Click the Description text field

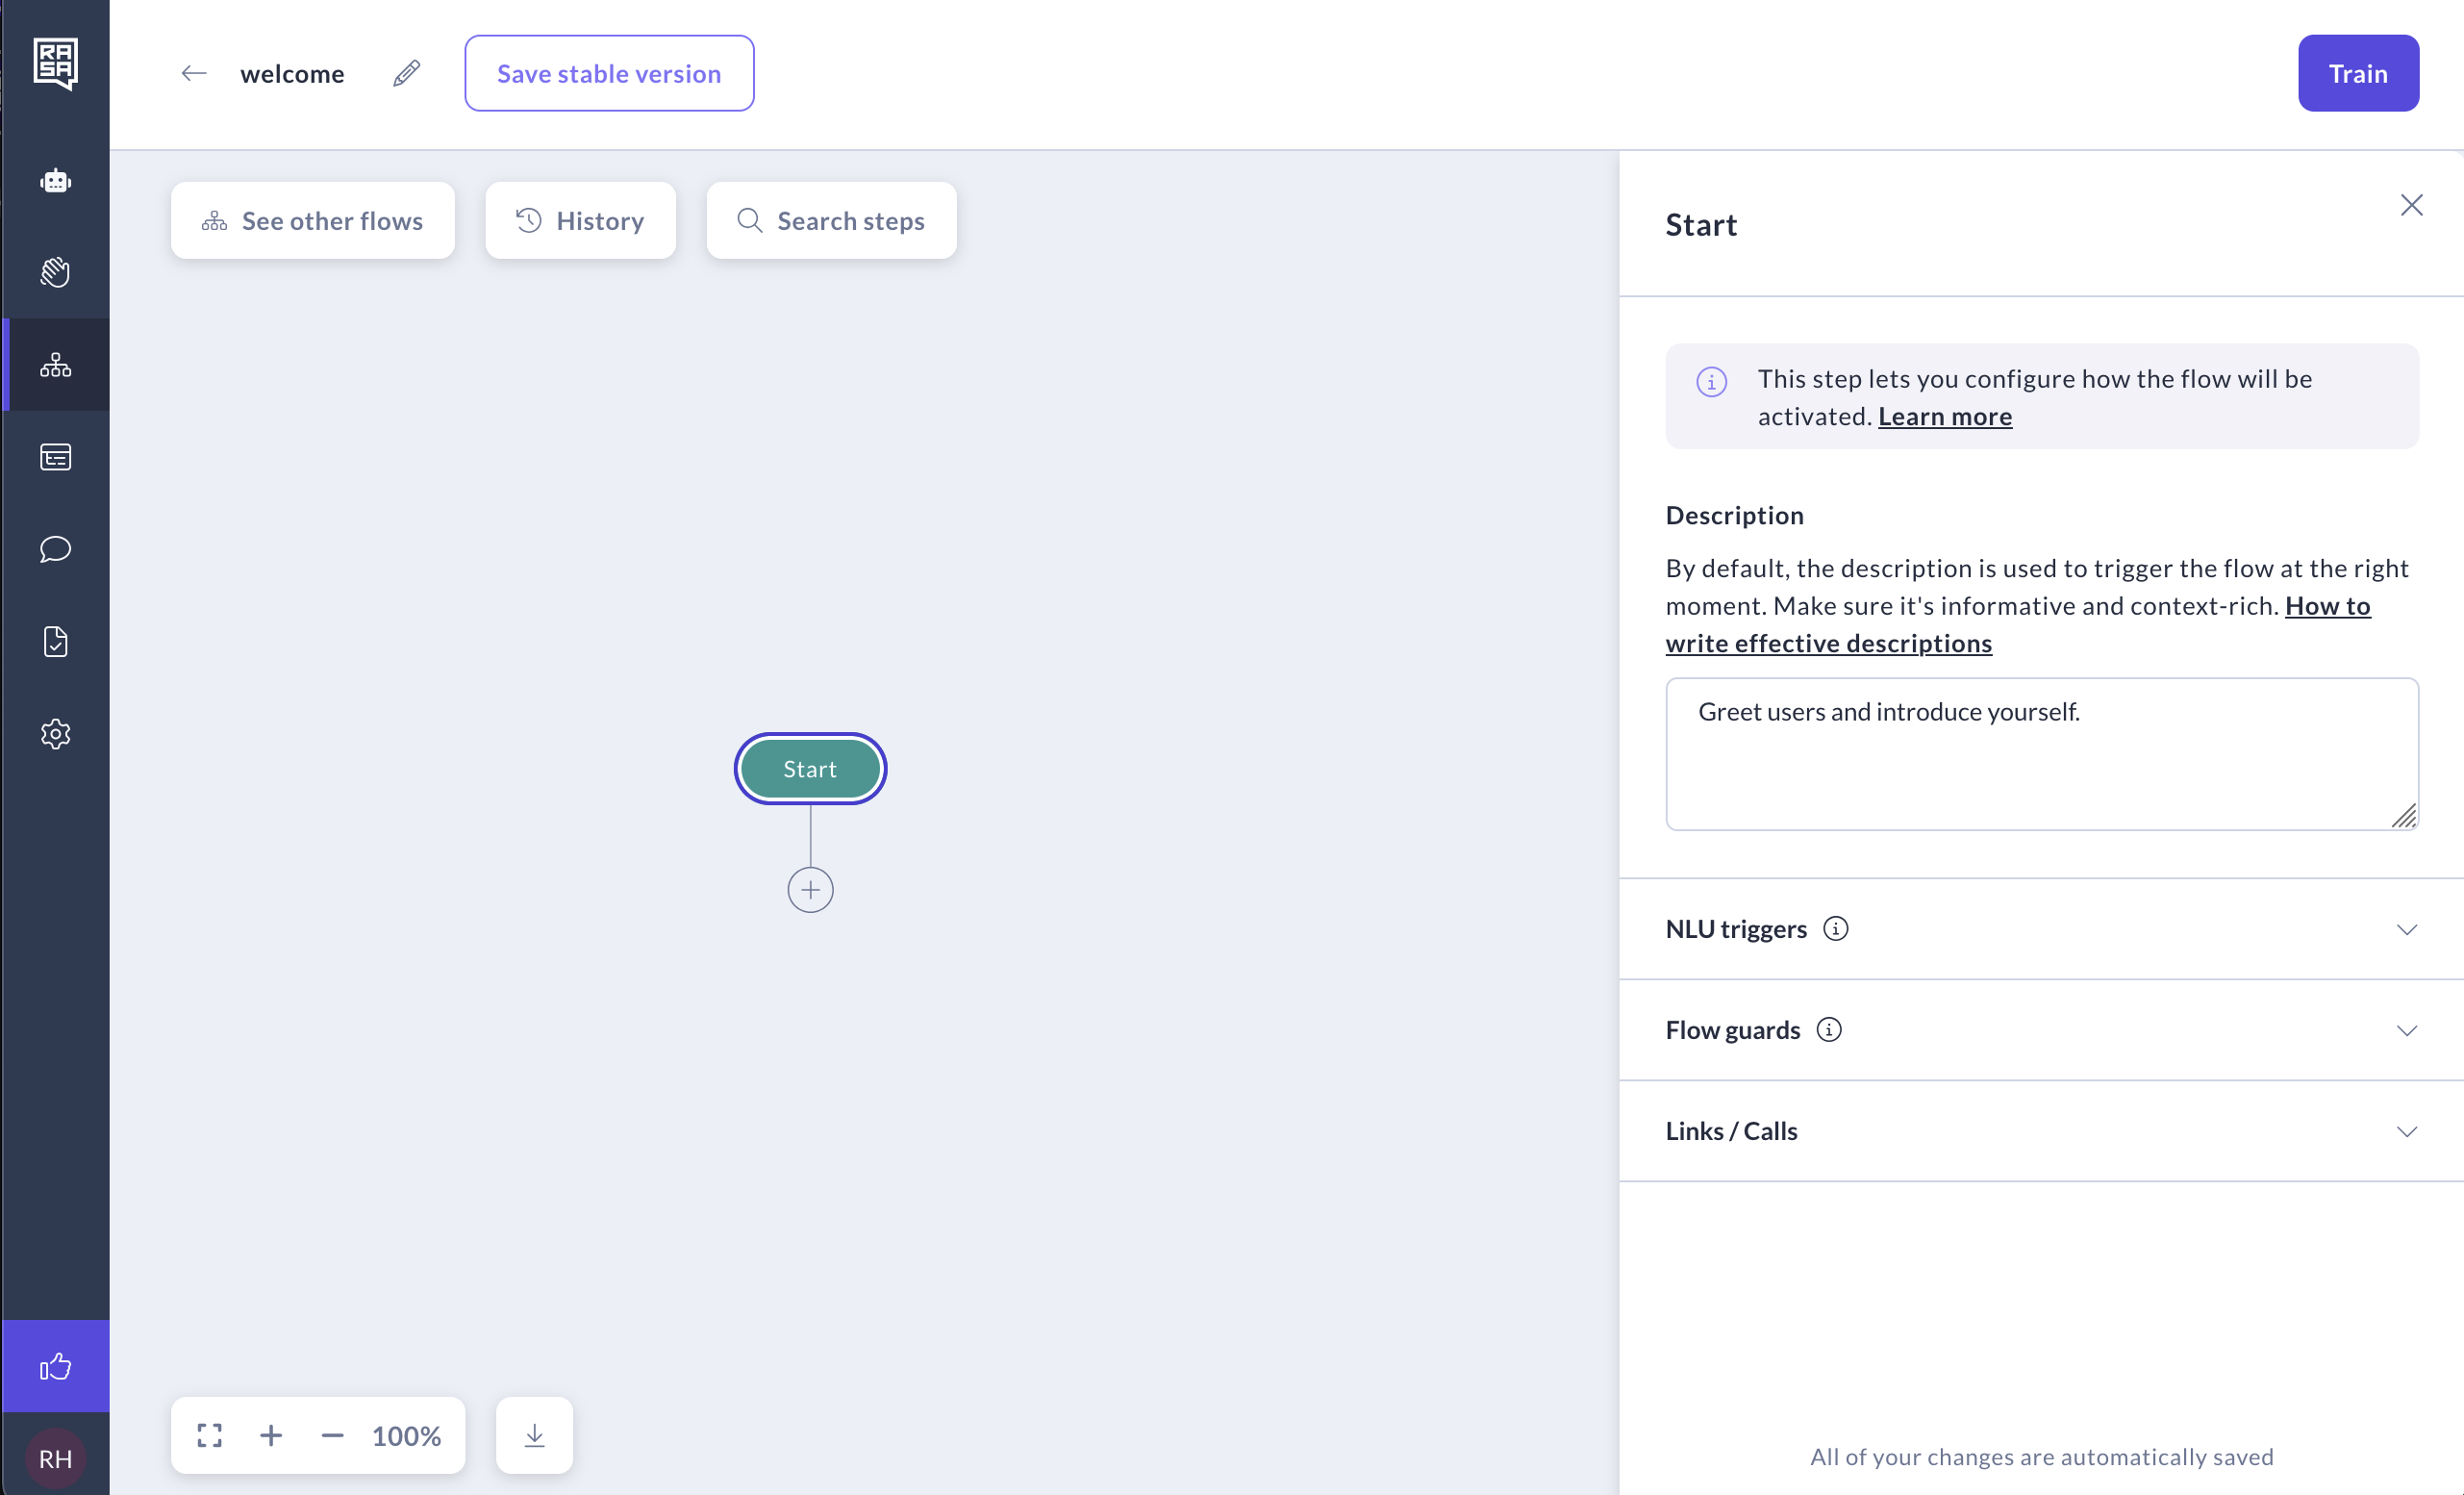[x=2040, y=753]
